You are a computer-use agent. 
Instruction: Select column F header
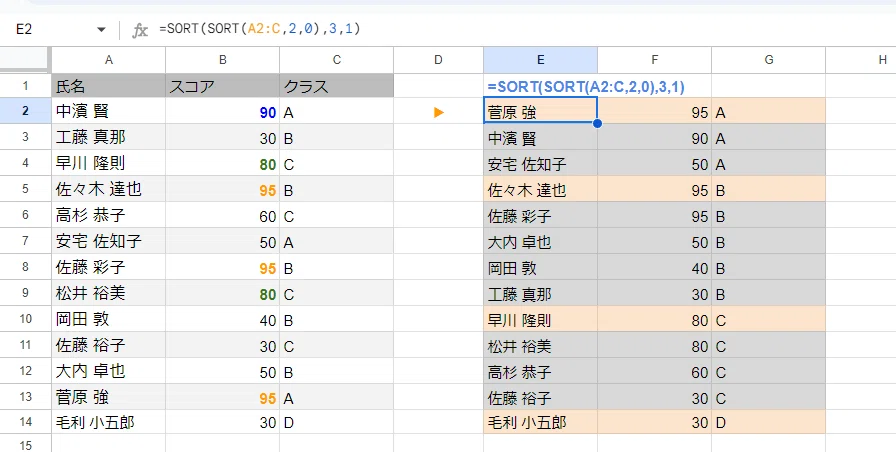[x=654, y=59]
